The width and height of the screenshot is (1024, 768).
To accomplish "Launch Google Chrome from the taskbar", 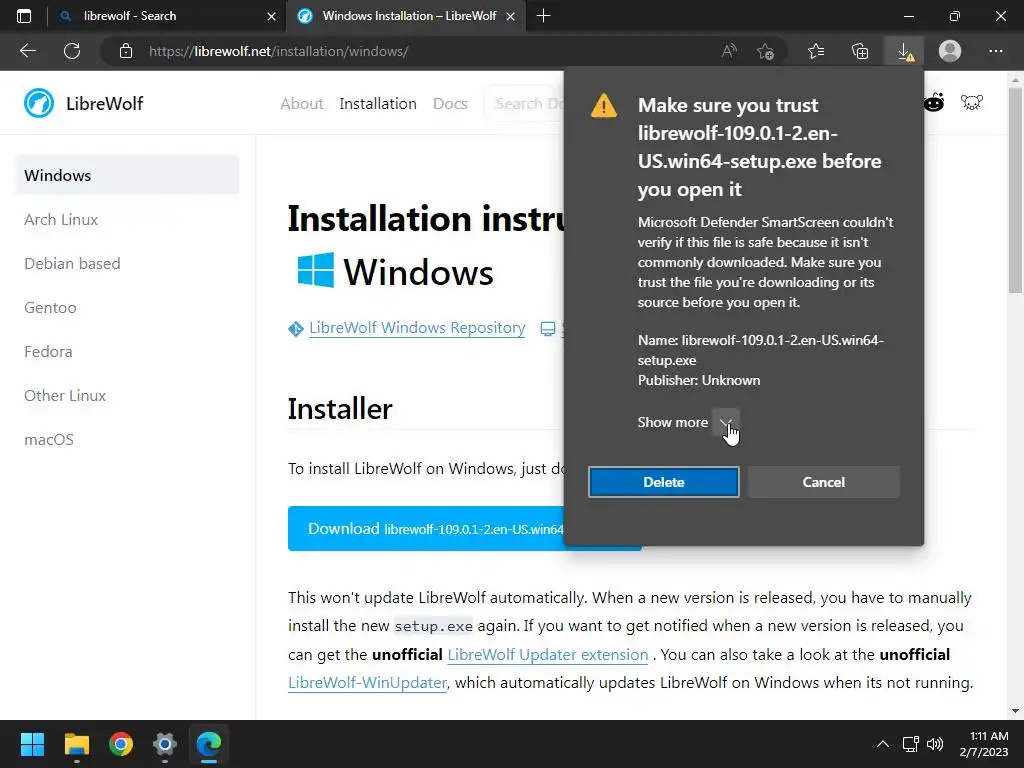I will (121, 744).
